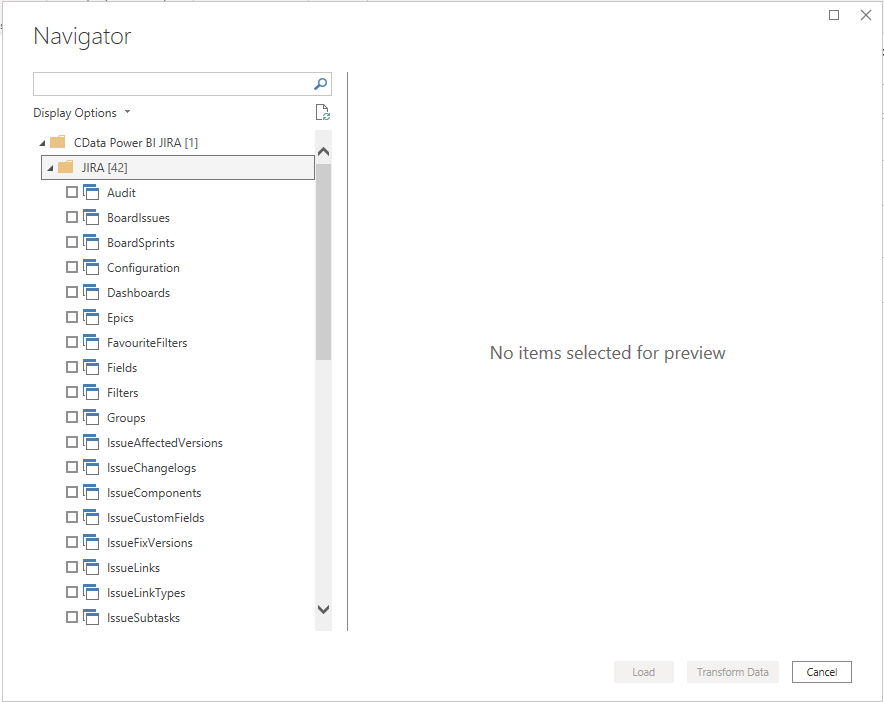This screenshot has height=702, width=884.
Task: Collapse the JIRA folder node
Action: click(x=49, y=167)
